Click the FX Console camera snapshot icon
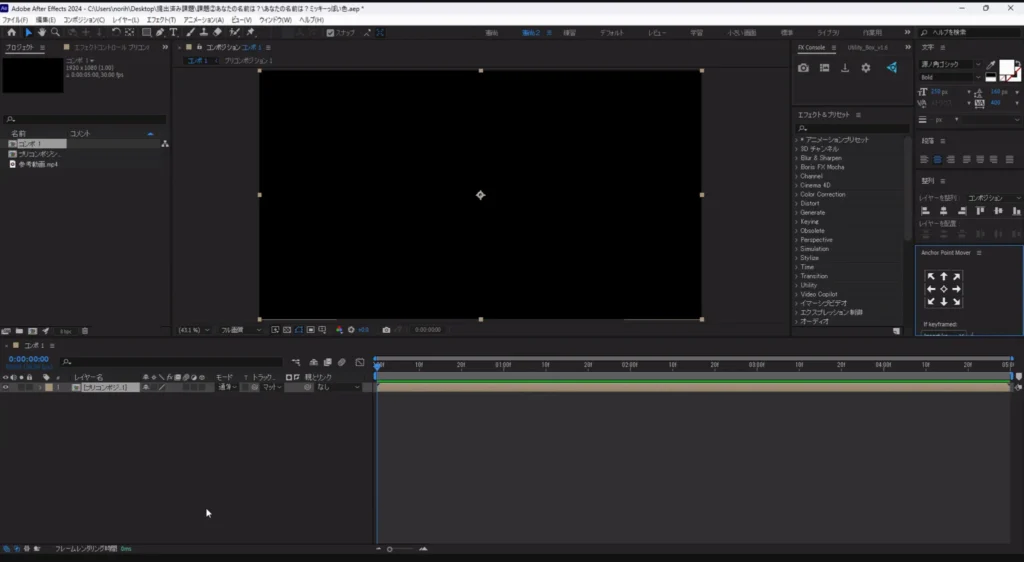The width and height of the screenshot is (1024, 562). click(x=803, y=68)
